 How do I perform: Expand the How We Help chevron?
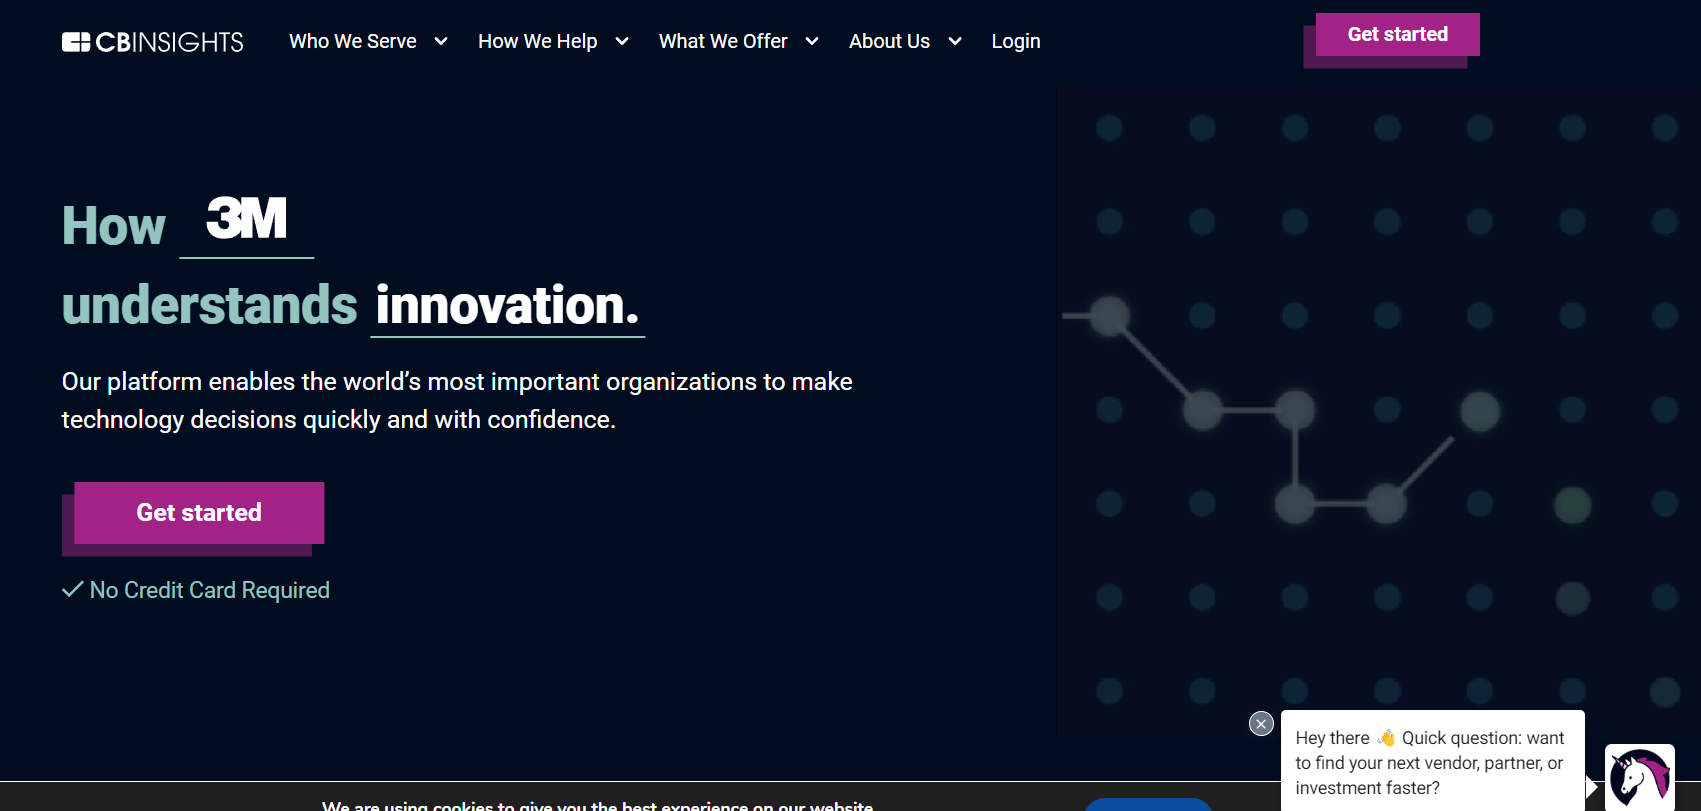tap(622, 41)
